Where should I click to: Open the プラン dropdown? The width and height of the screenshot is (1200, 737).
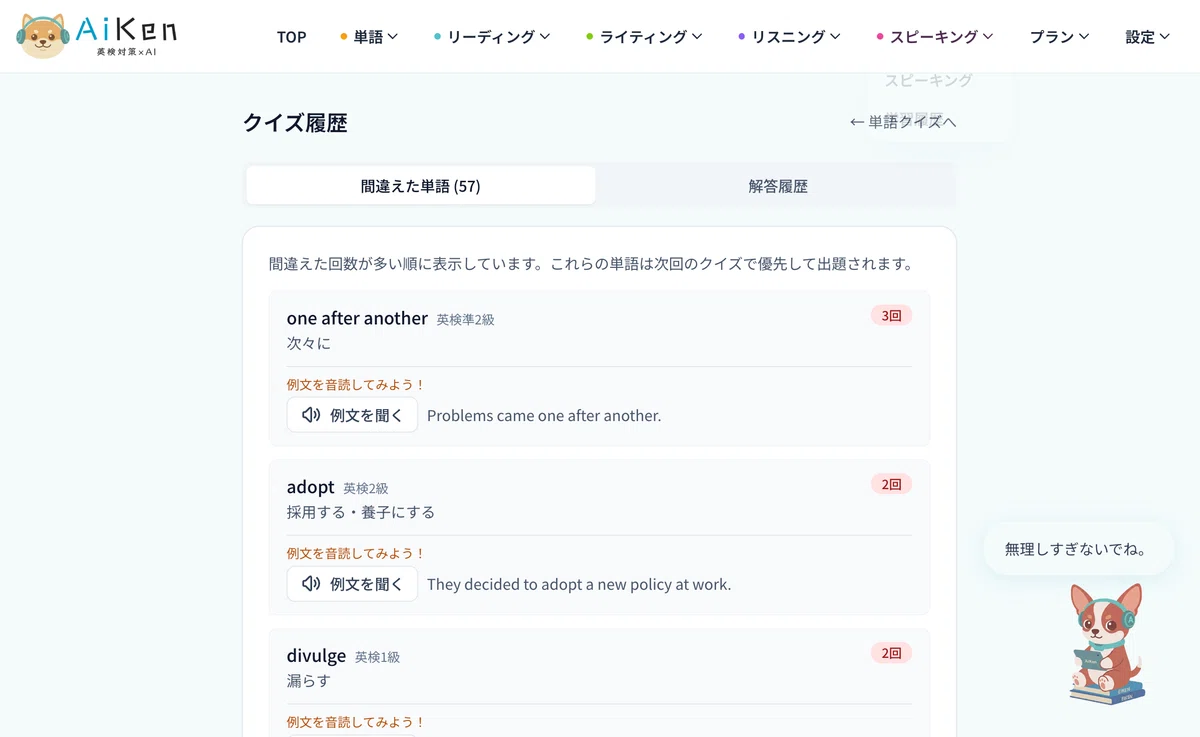(x=1059, y=37)
